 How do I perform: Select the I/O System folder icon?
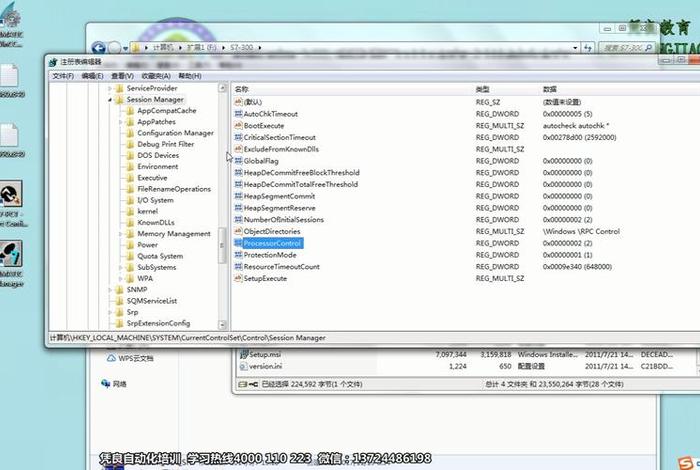click(x=130, y=200)
